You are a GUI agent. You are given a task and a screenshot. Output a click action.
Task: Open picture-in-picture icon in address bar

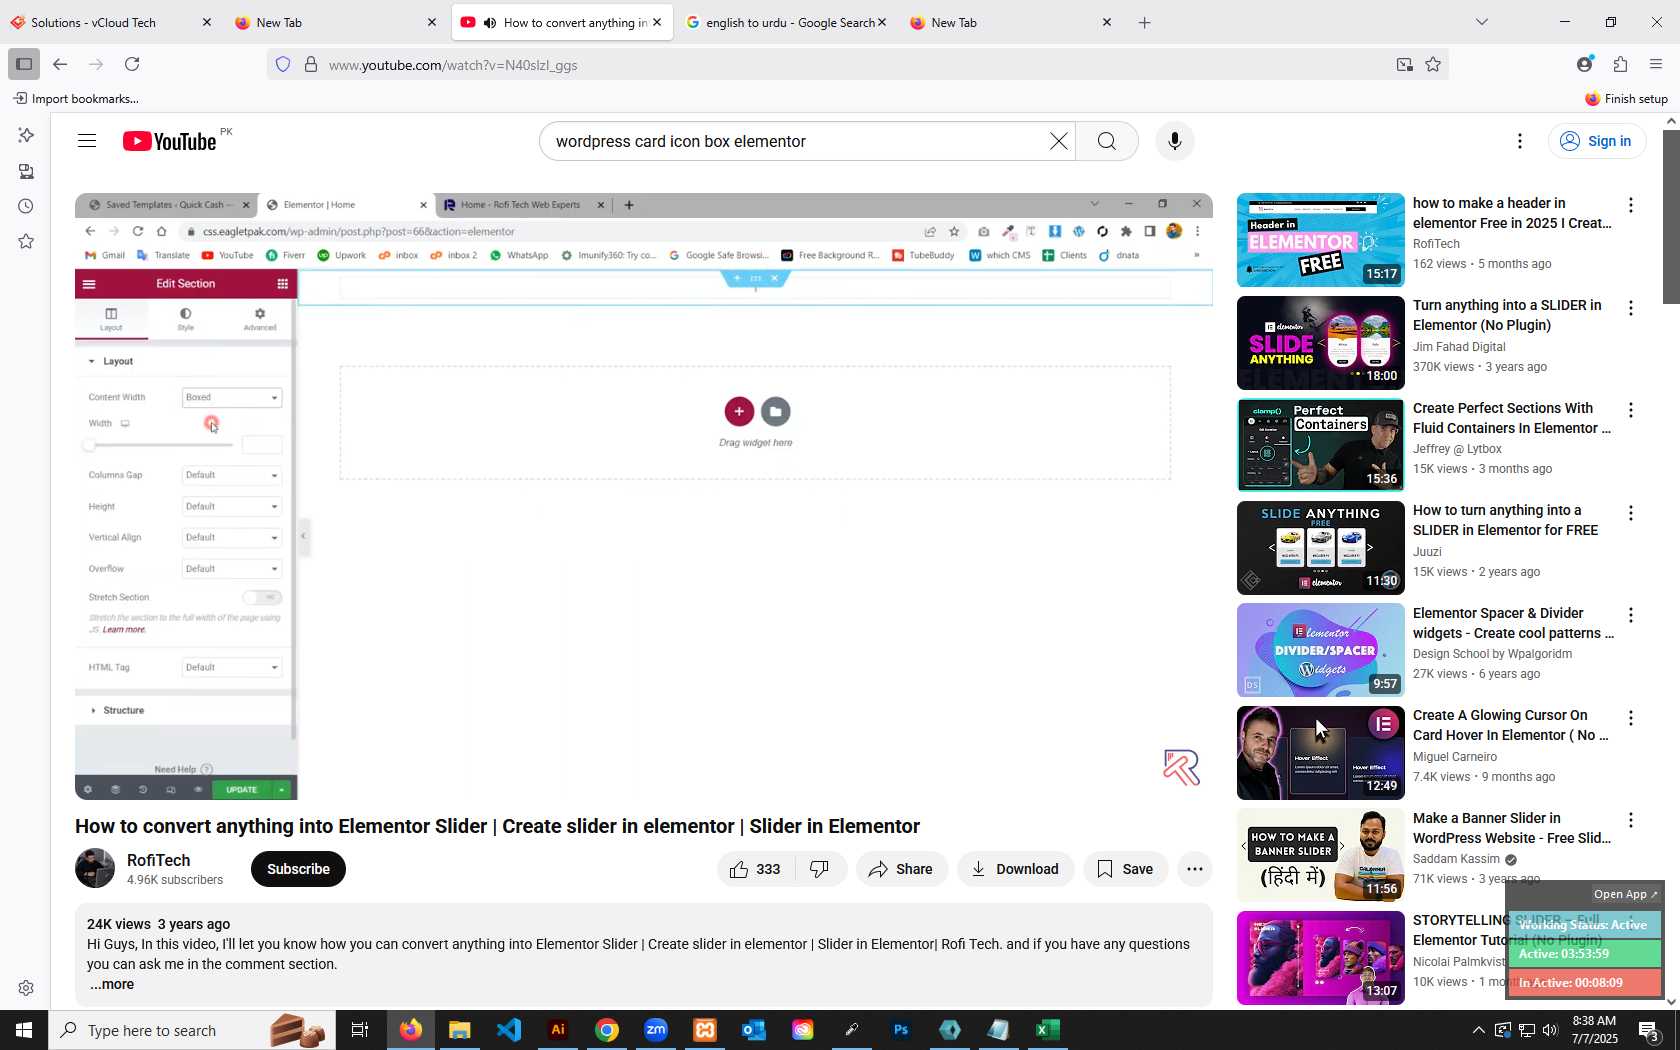click(x=1405, y=65)
